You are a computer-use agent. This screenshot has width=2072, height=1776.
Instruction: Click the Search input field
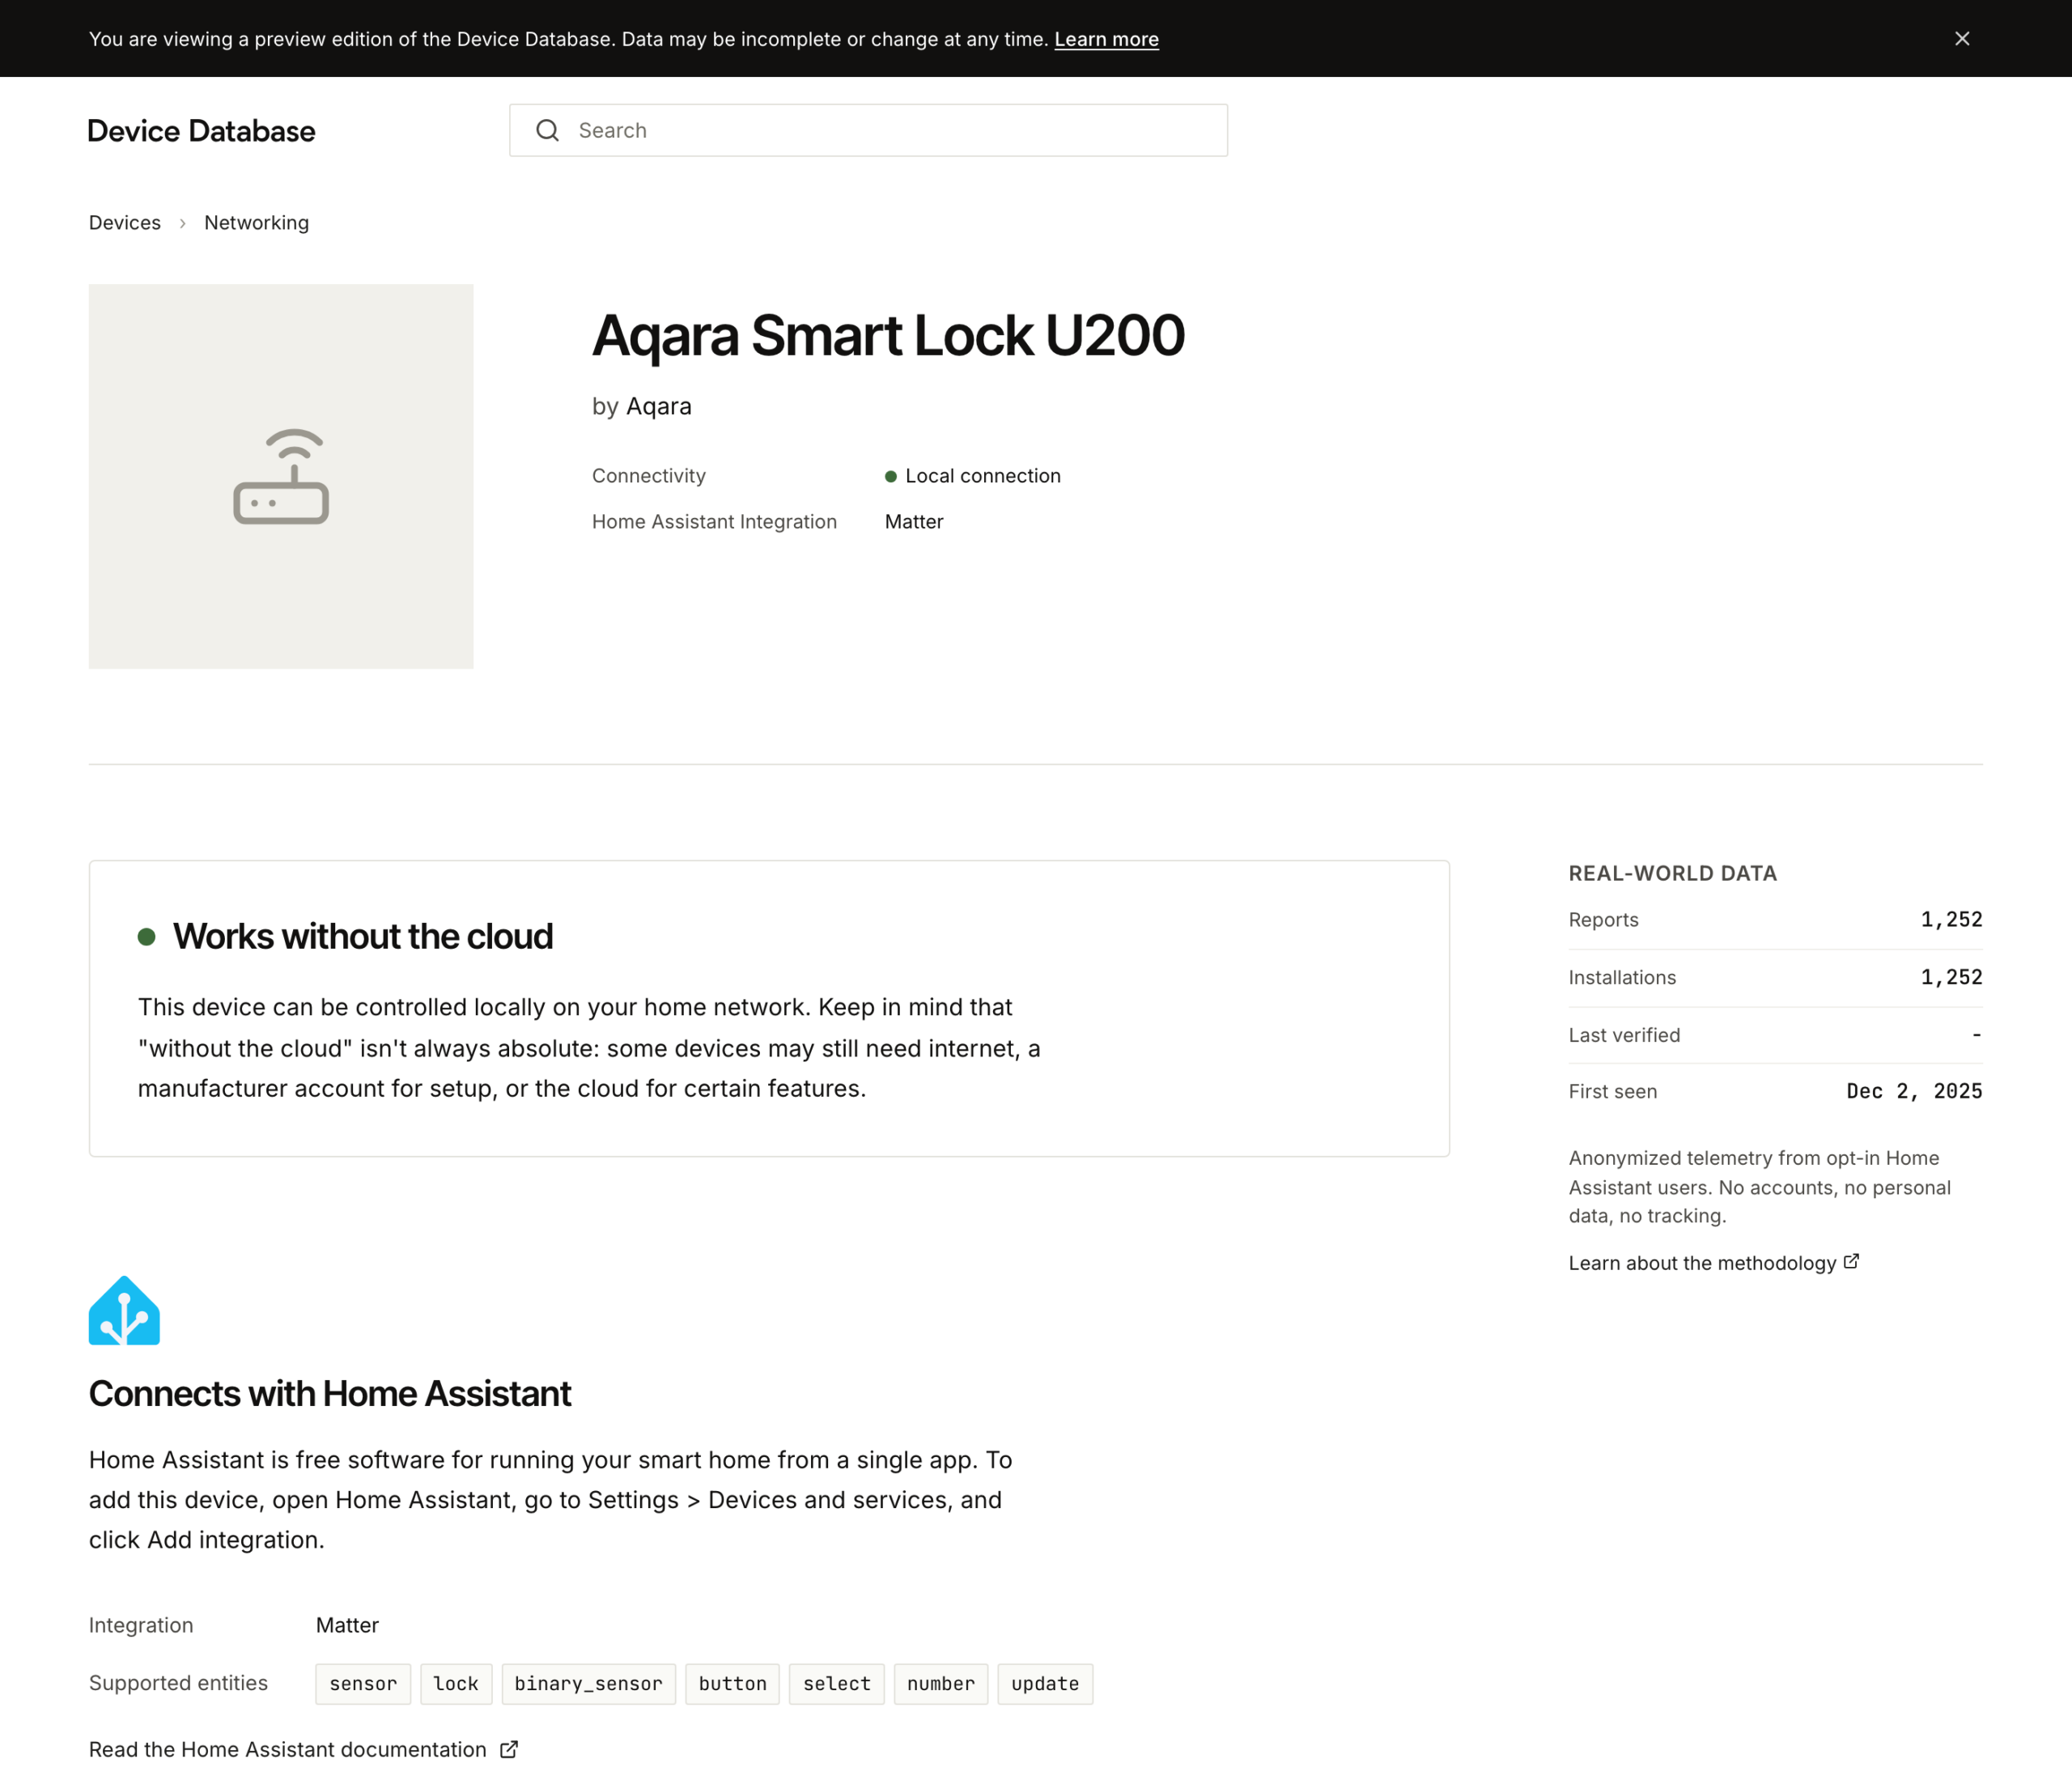(868, 130)
